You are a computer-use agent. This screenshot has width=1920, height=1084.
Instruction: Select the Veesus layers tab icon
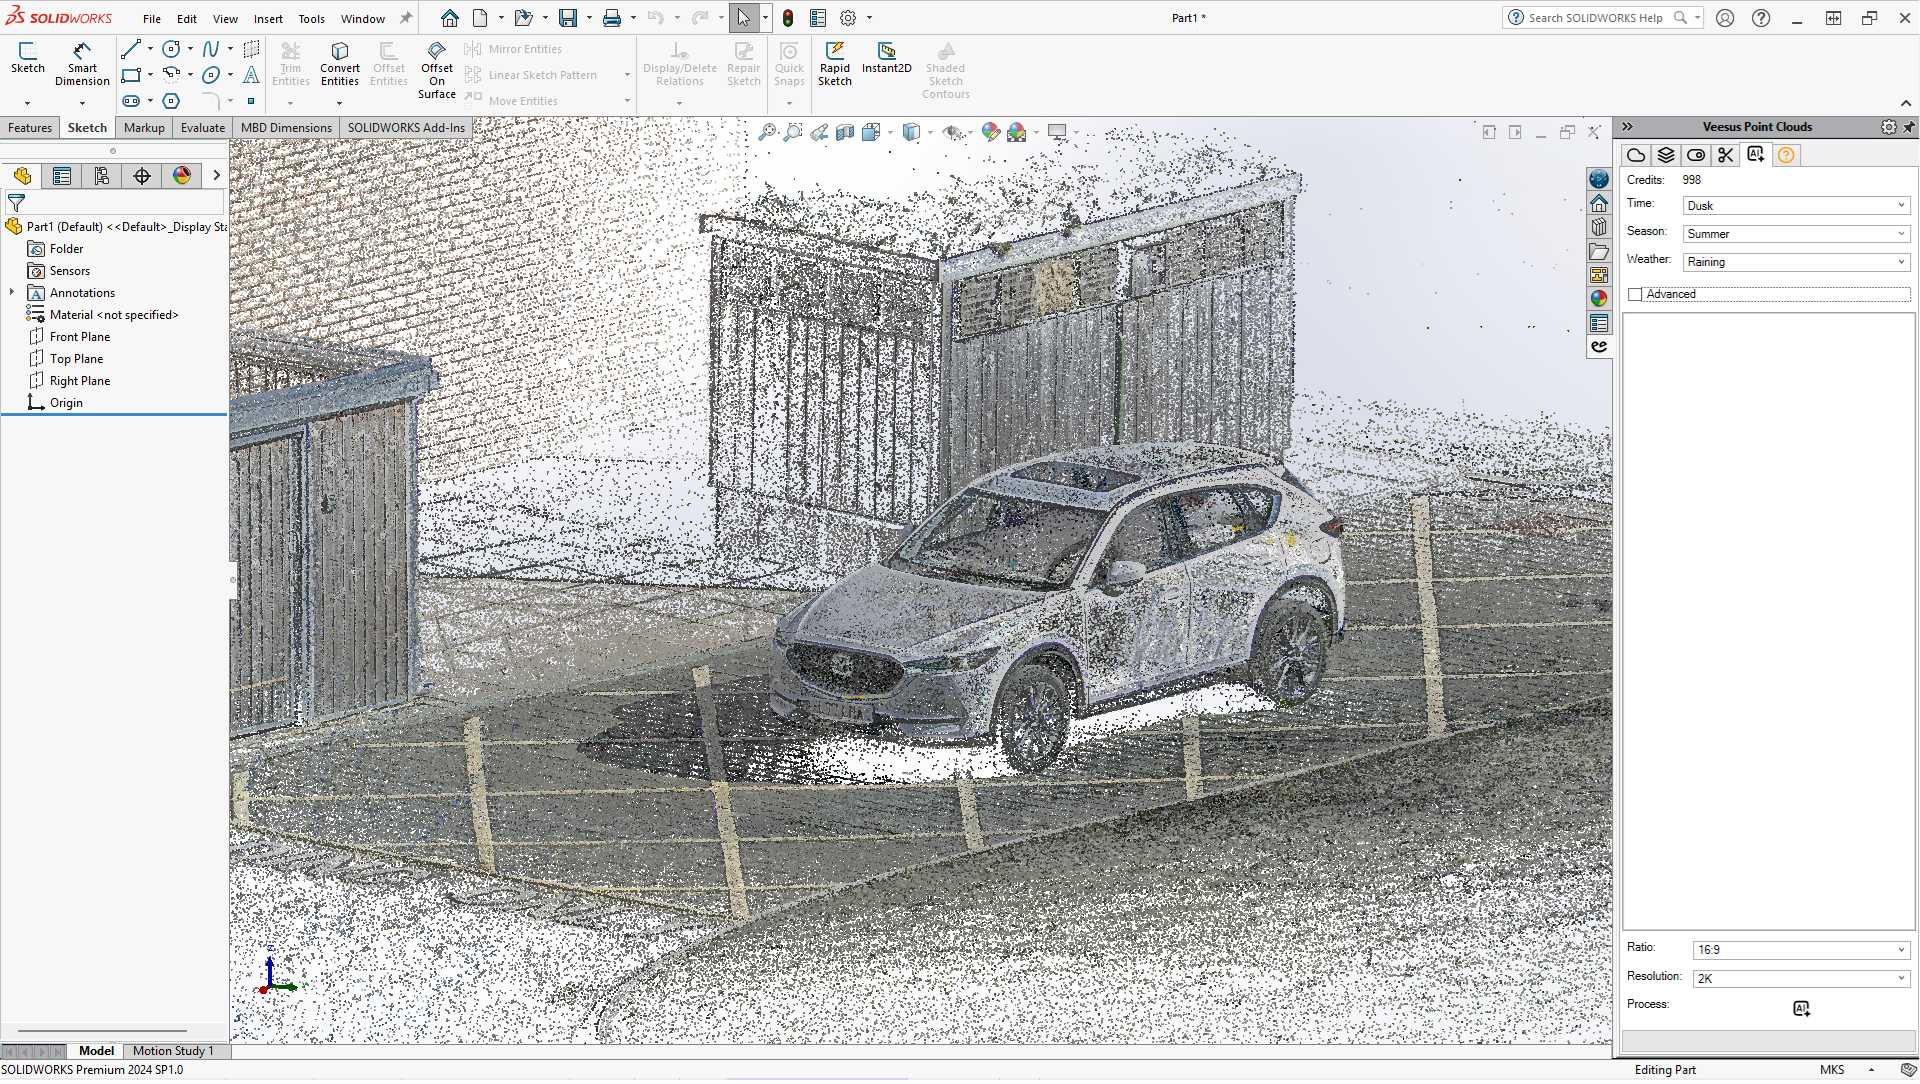(x=1665, y=154)
